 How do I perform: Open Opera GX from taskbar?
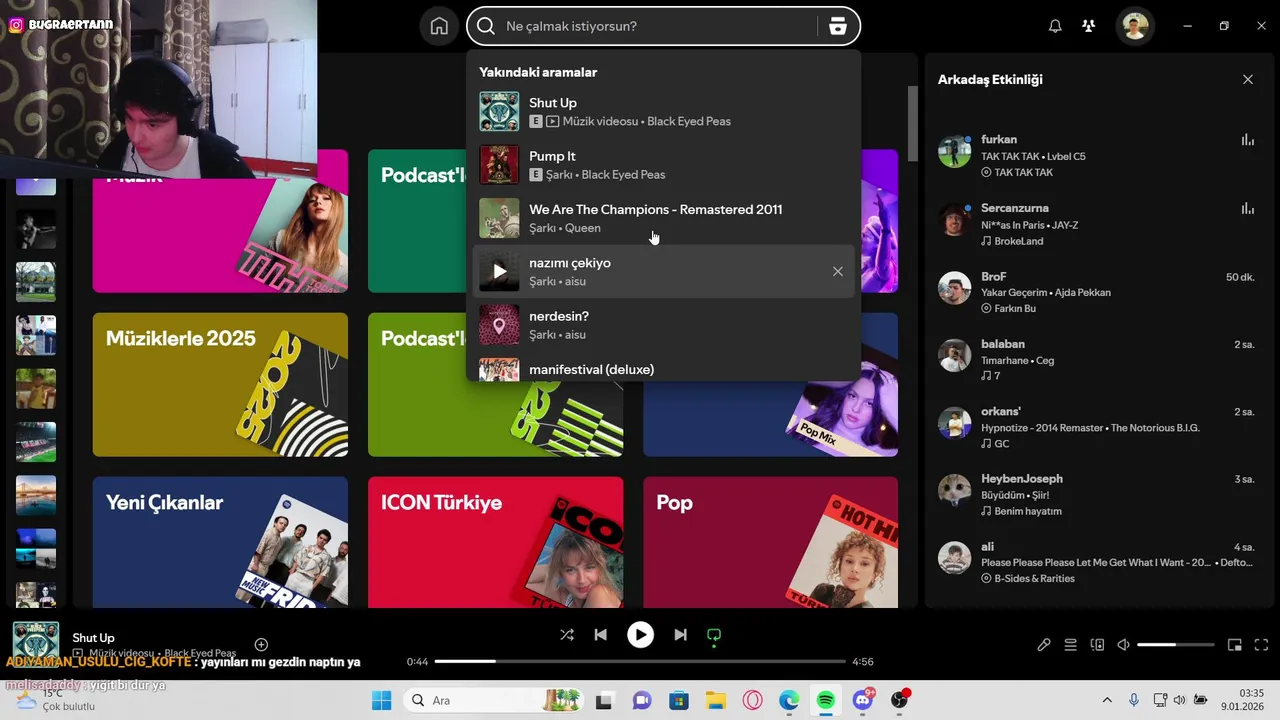click(752, 700)
